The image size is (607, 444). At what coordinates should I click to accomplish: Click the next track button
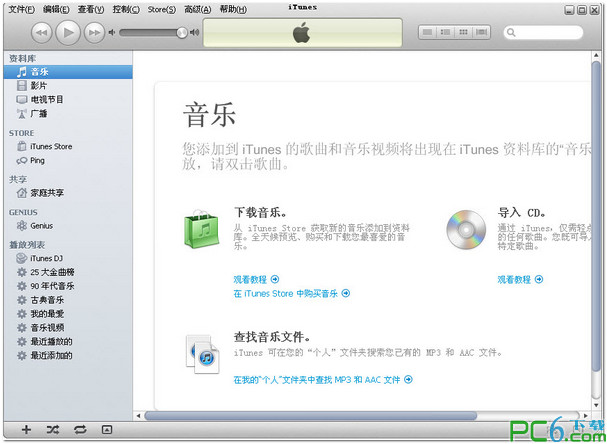click(94, 33)
